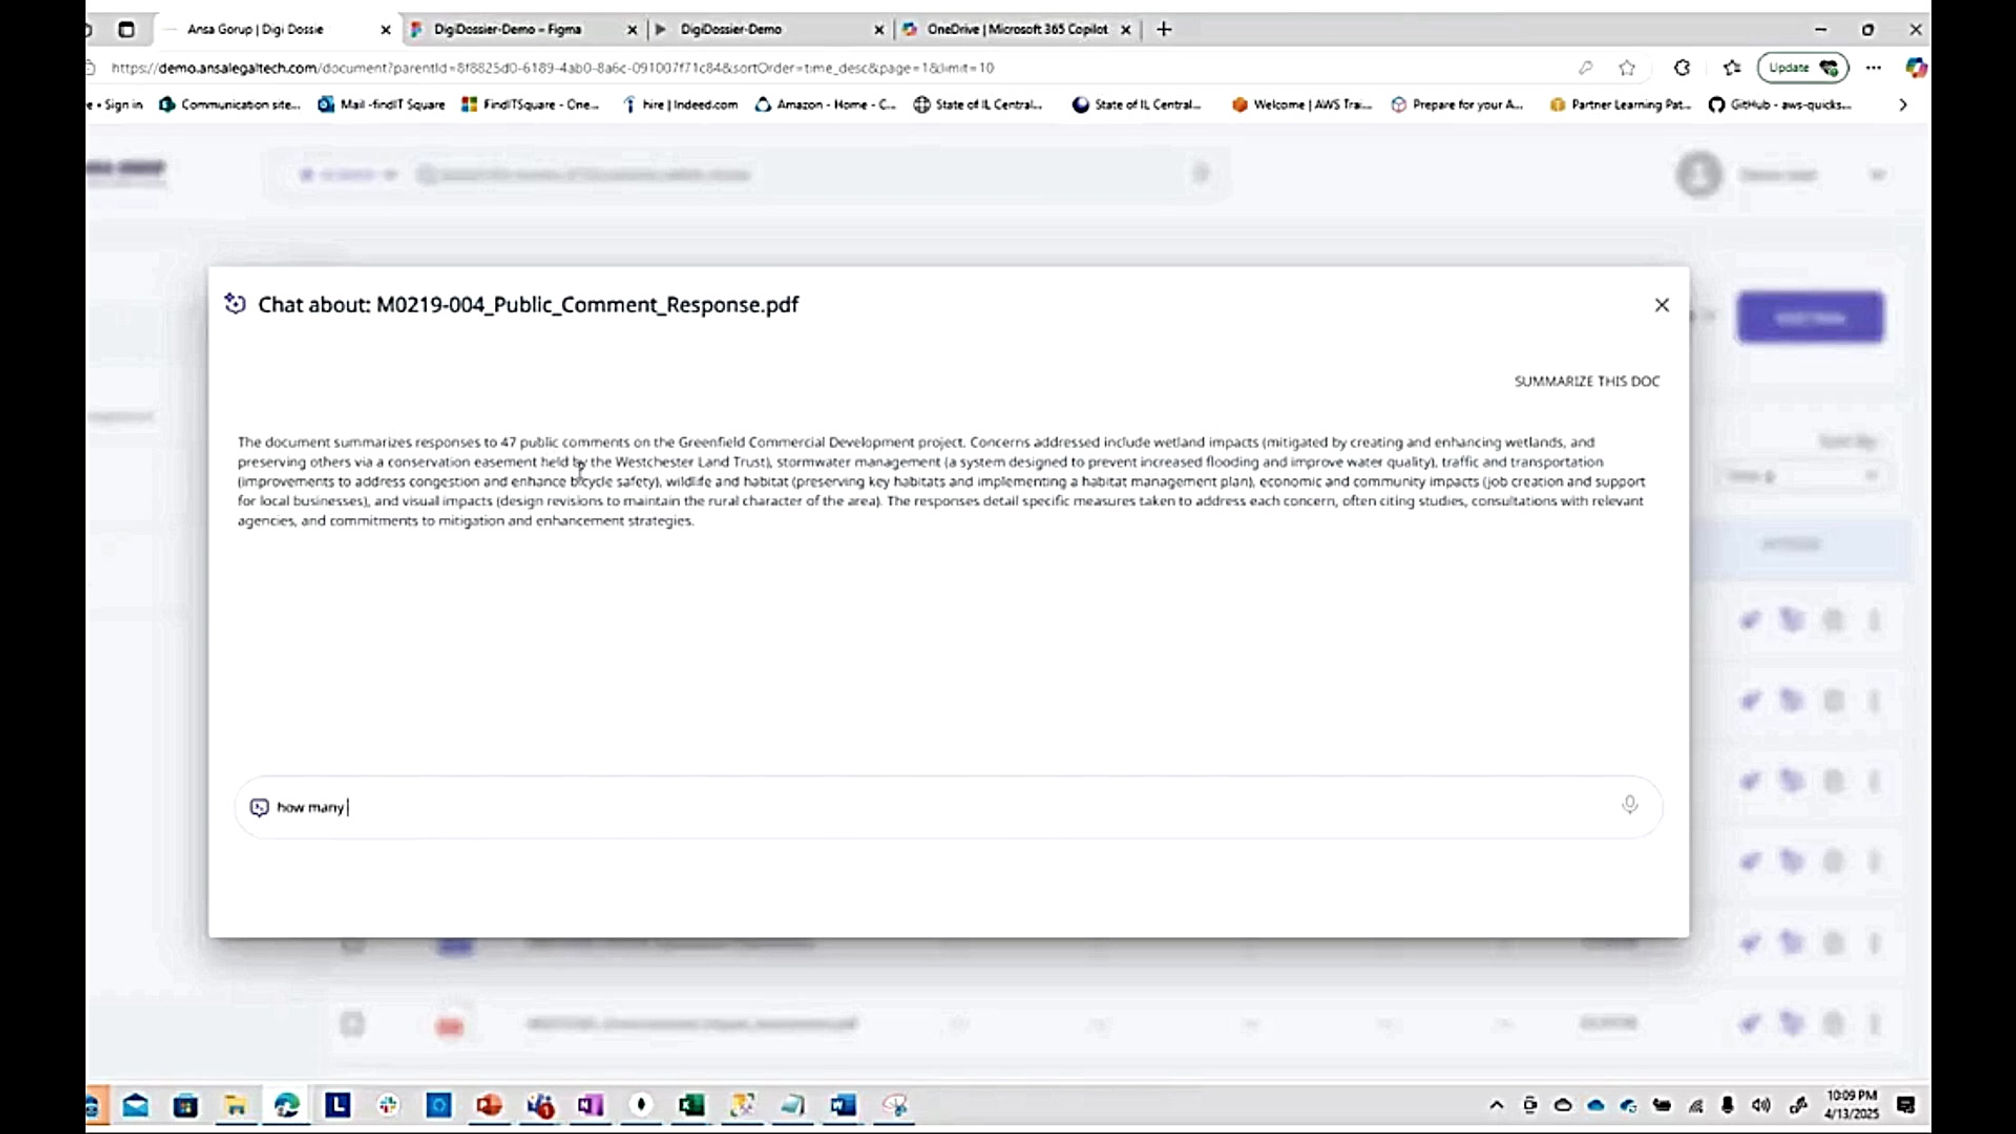2016x1134 pixels.
Task: Click the favorites star icon in address bar
Action: pyautogui.click(x=1627, y=68)
